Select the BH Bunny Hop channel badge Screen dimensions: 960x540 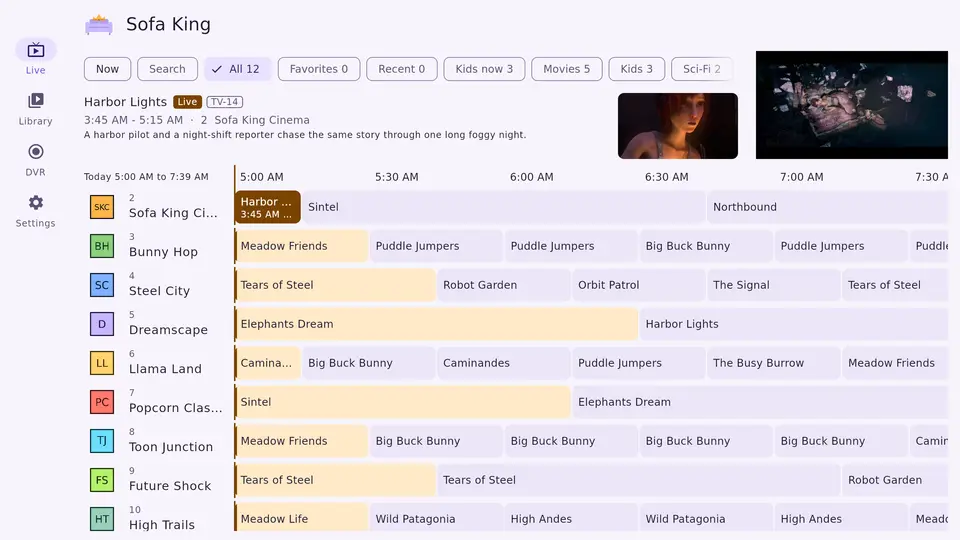102,246
